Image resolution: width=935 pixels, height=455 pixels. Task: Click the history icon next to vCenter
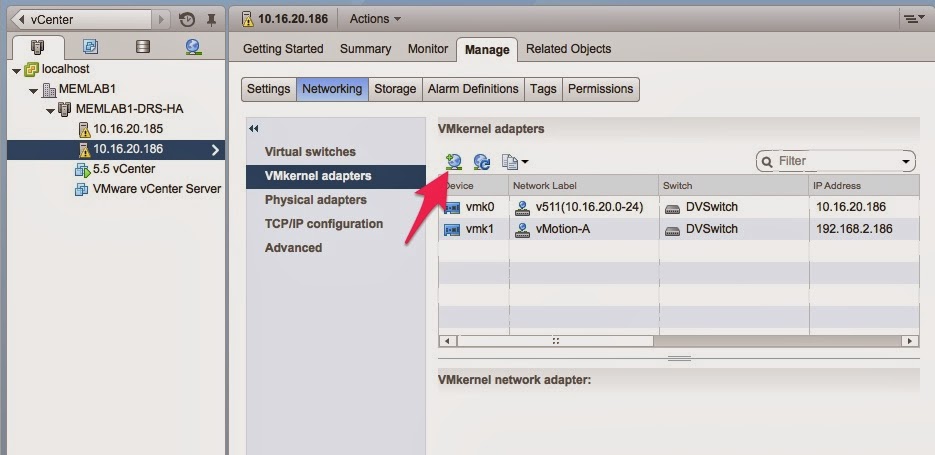point(187,20)
